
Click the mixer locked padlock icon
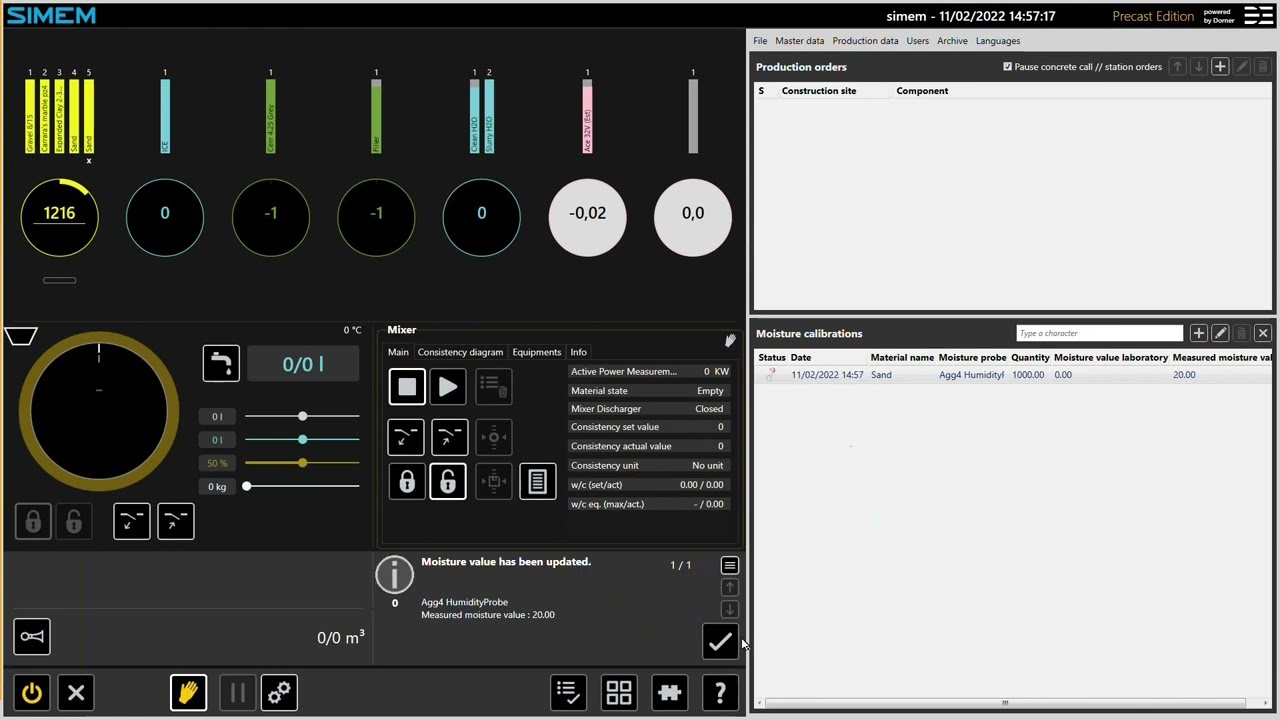coord(406,482)
